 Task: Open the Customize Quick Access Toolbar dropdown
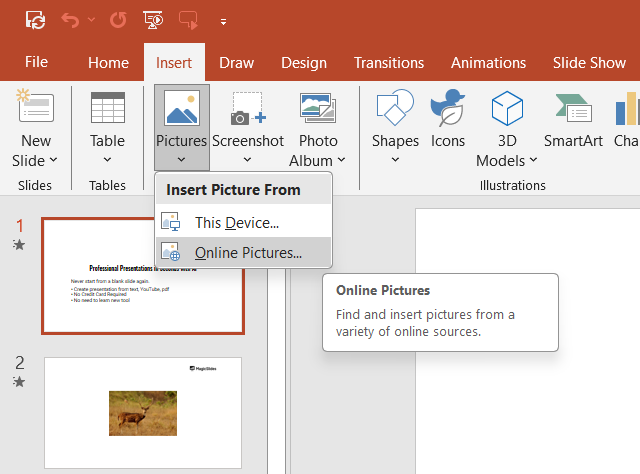pos(222,20)
